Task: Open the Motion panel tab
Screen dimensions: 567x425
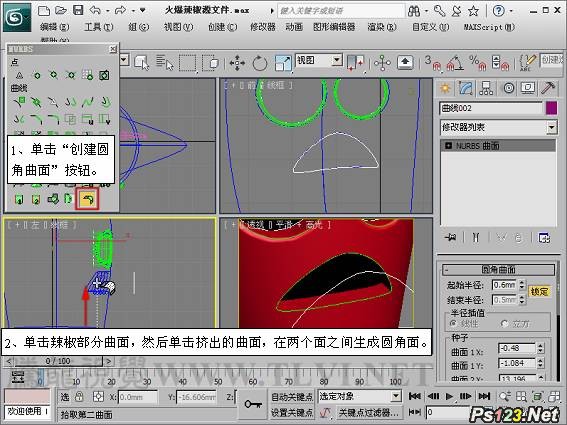Action: (508, 88)
